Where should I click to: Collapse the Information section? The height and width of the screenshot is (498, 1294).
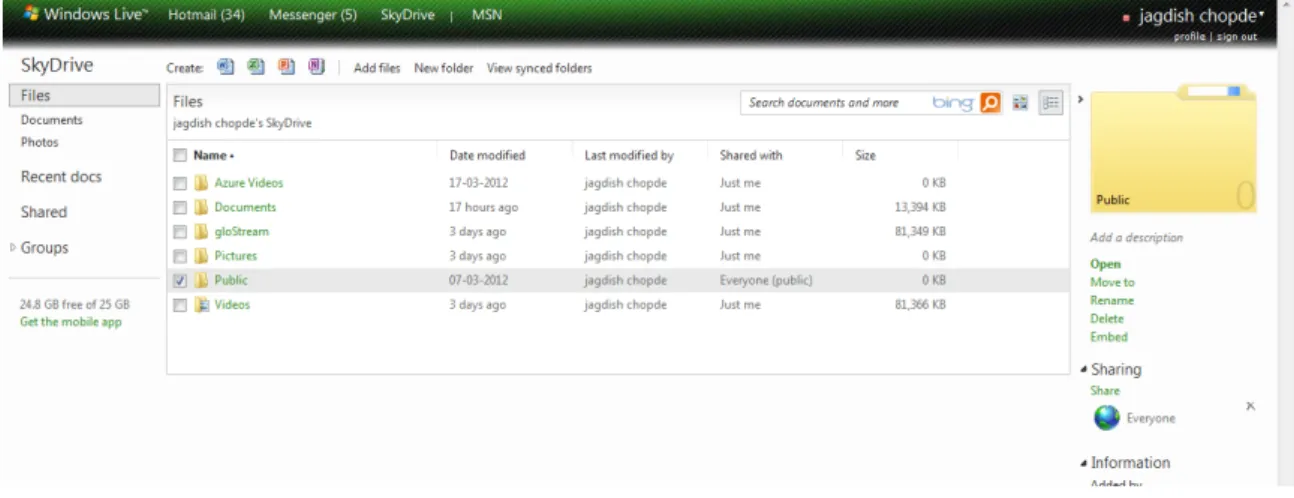1084,463
